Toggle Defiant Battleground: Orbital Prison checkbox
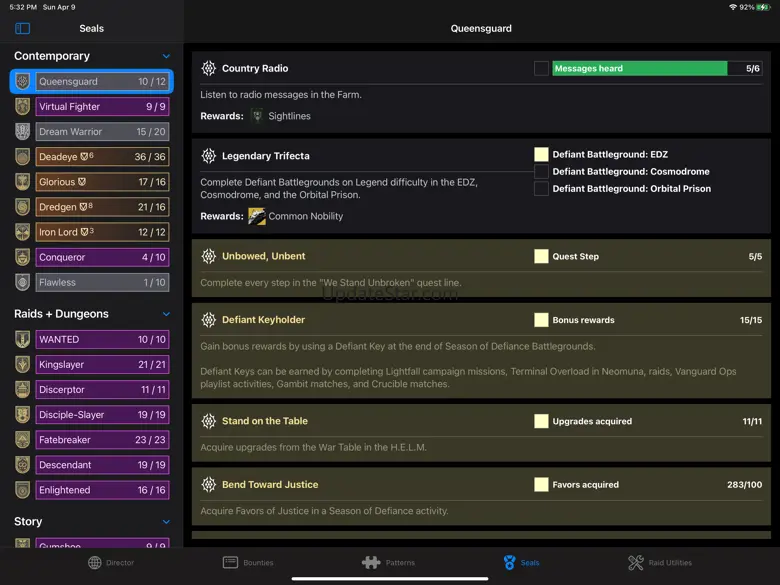Viewport: 780px width, 585px height. [541, 189]
